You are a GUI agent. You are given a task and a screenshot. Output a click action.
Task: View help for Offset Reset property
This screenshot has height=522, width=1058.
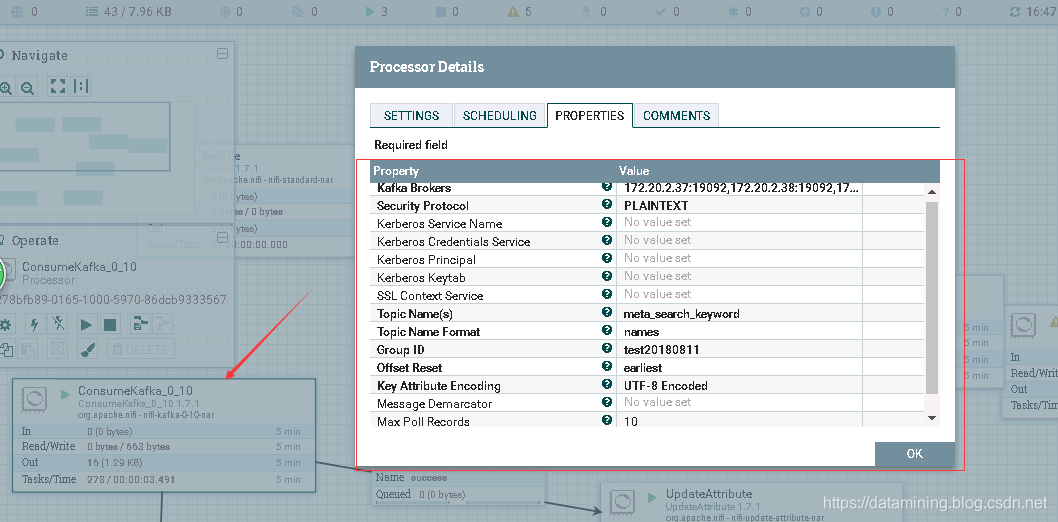pyautogui.click(x=607, y=367)
